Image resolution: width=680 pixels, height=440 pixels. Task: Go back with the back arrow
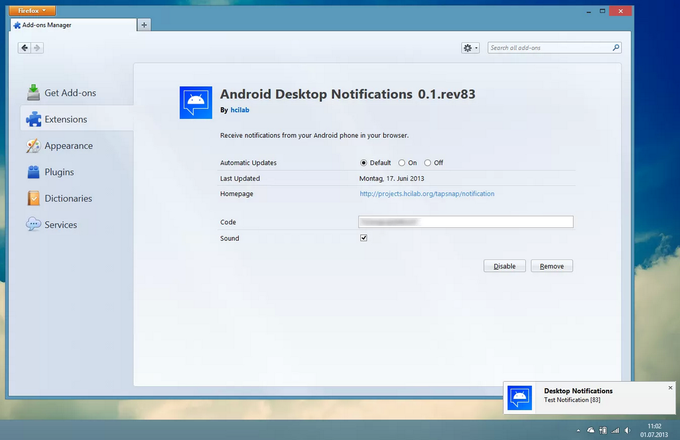click(25, 48)
